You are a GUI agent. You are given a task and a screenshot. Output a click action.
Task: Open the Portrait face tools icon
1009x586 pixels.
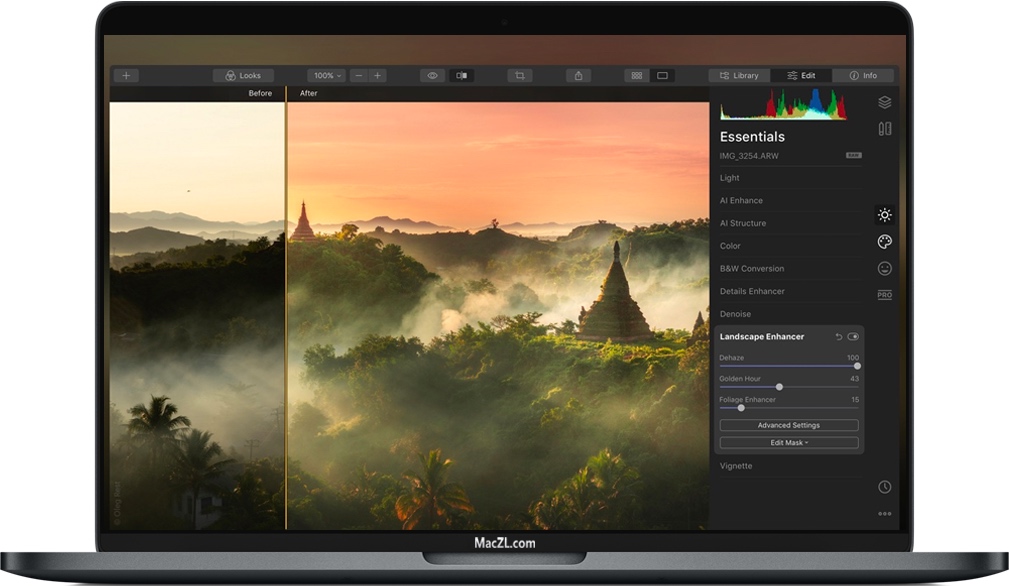884,268
